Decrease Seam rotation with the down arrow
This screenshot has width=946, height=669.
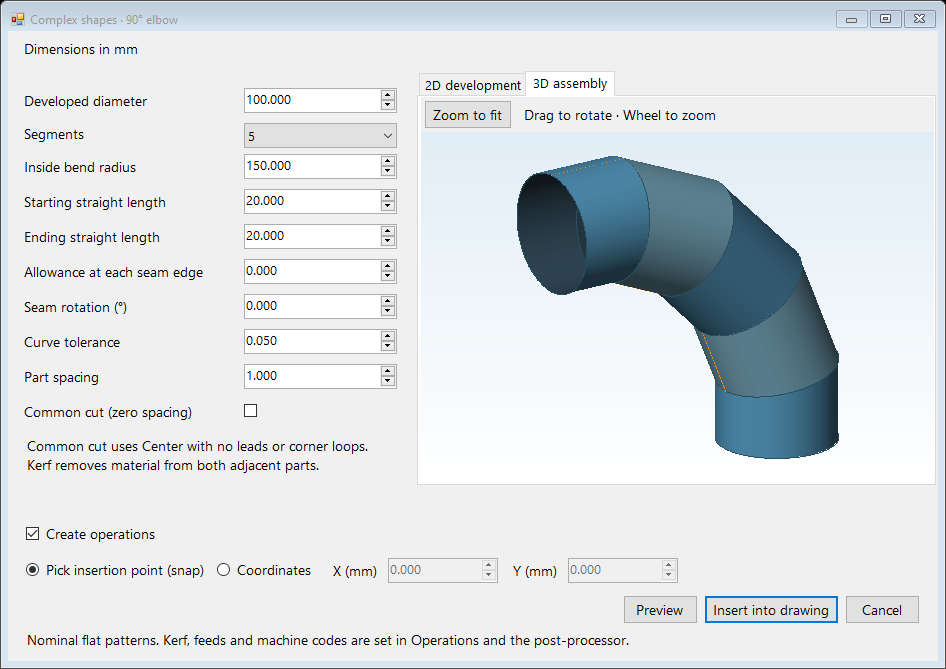point(388,311)
